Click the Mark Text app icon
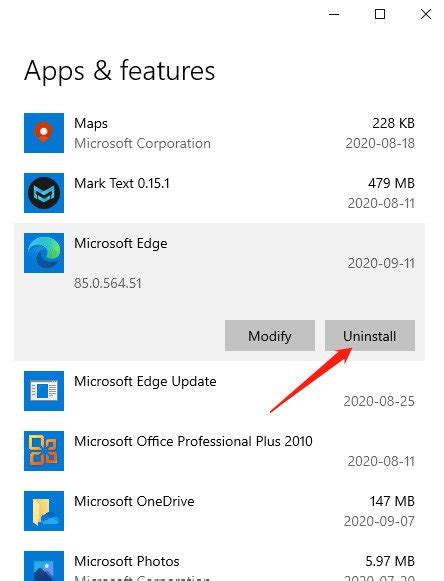 pyautogui.click(x=44, y=193)
